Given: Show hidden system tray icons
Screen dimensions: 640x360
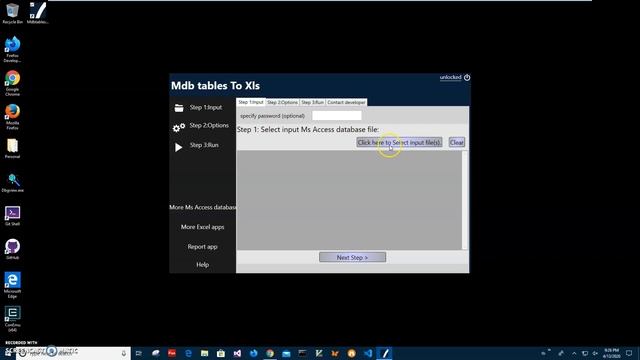Looking at the screenshot, I should (x=574, y=353).
